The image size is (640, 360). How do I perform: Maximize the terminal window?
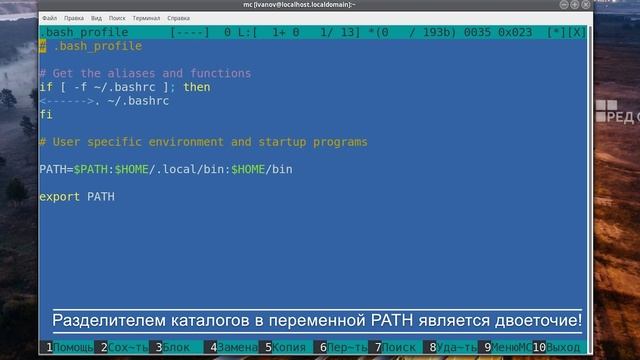575,4
